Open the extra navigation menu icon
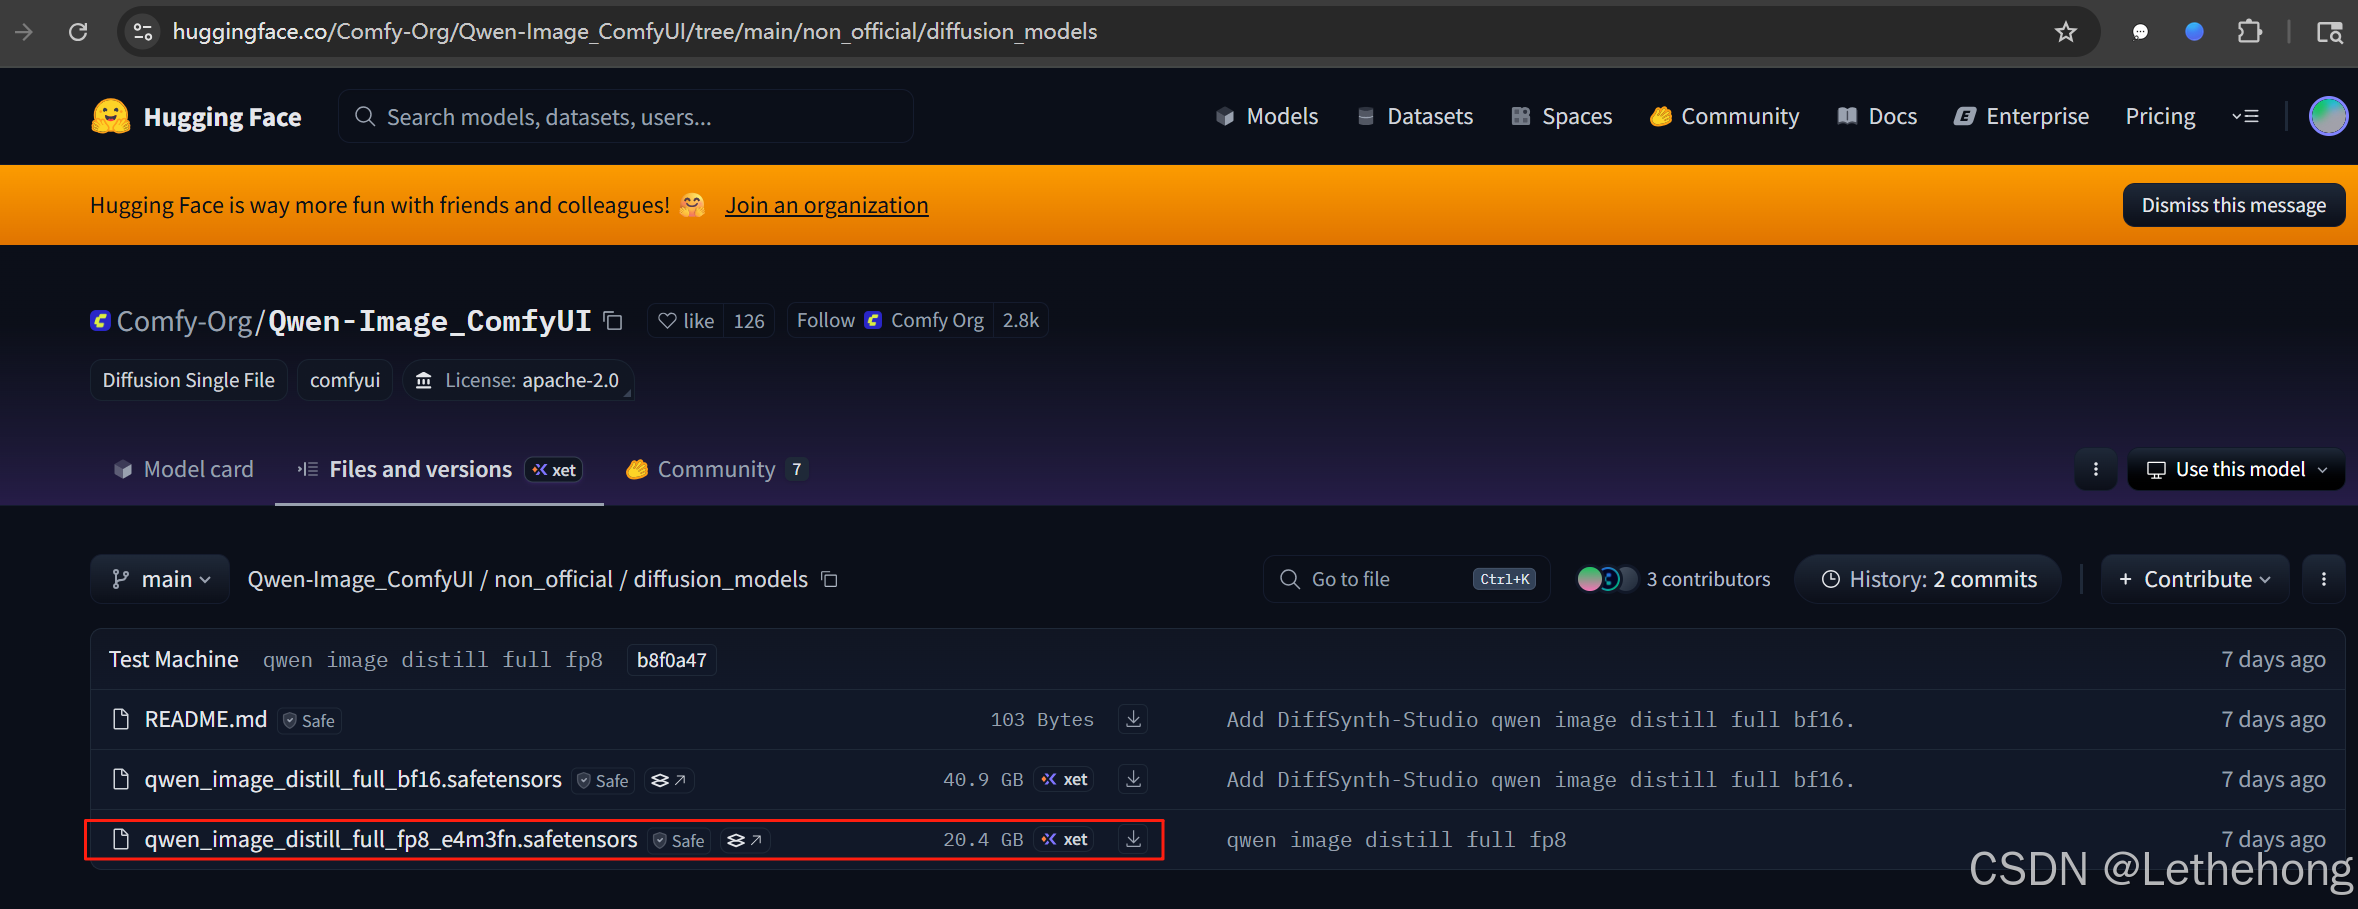Screen dimensions: 2358x909 click(x=2246, y=117)
